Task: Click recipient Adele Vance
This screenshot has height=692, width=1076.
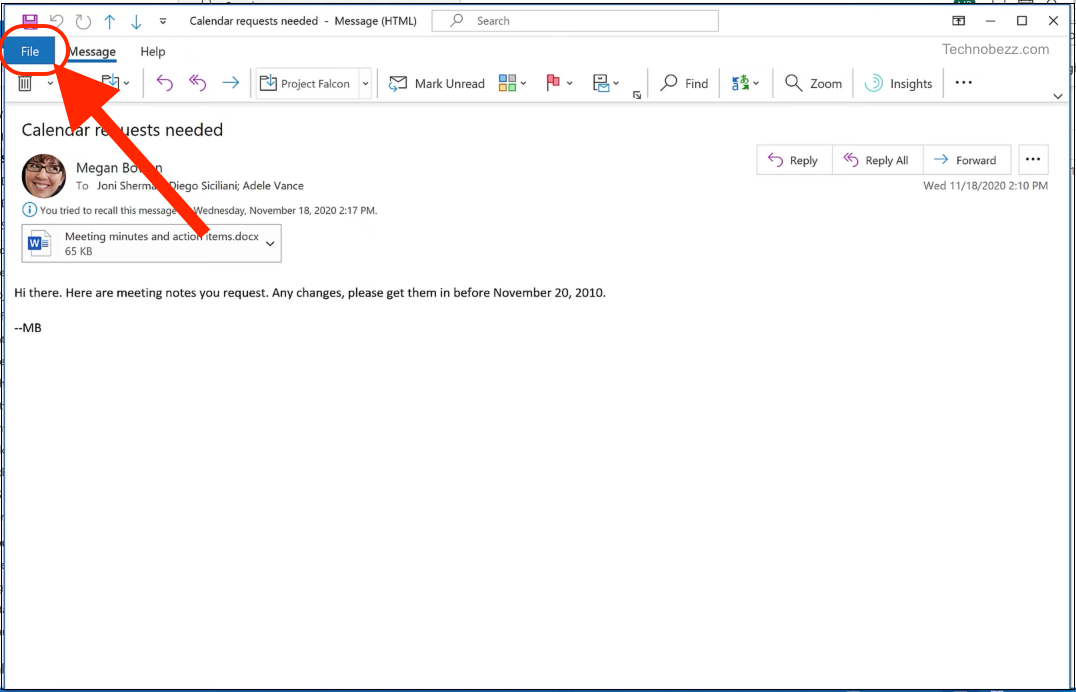Action: (x=273, y=185)
